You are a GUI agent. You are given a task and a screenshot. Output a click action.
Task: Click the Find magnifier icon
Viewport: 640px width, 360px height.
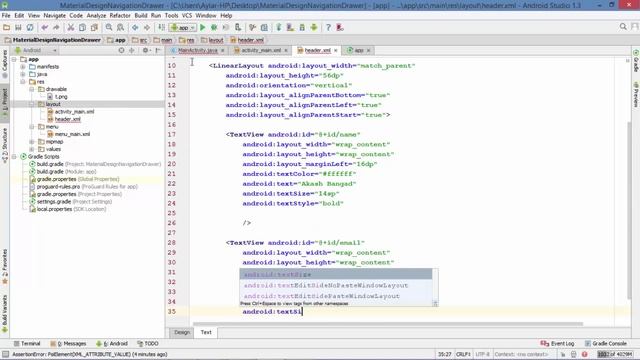click(109, 27)
